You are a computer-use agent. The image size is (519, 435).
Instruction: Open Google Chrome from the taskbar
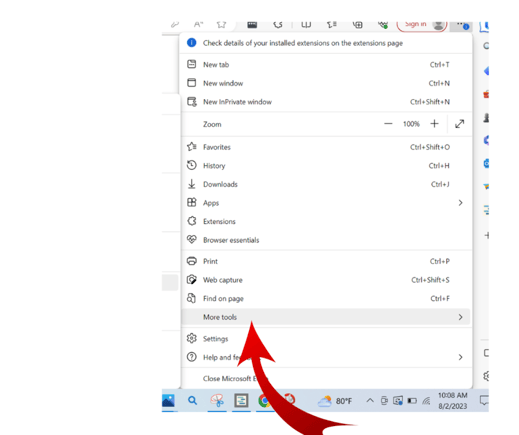(x=264, y=400)
